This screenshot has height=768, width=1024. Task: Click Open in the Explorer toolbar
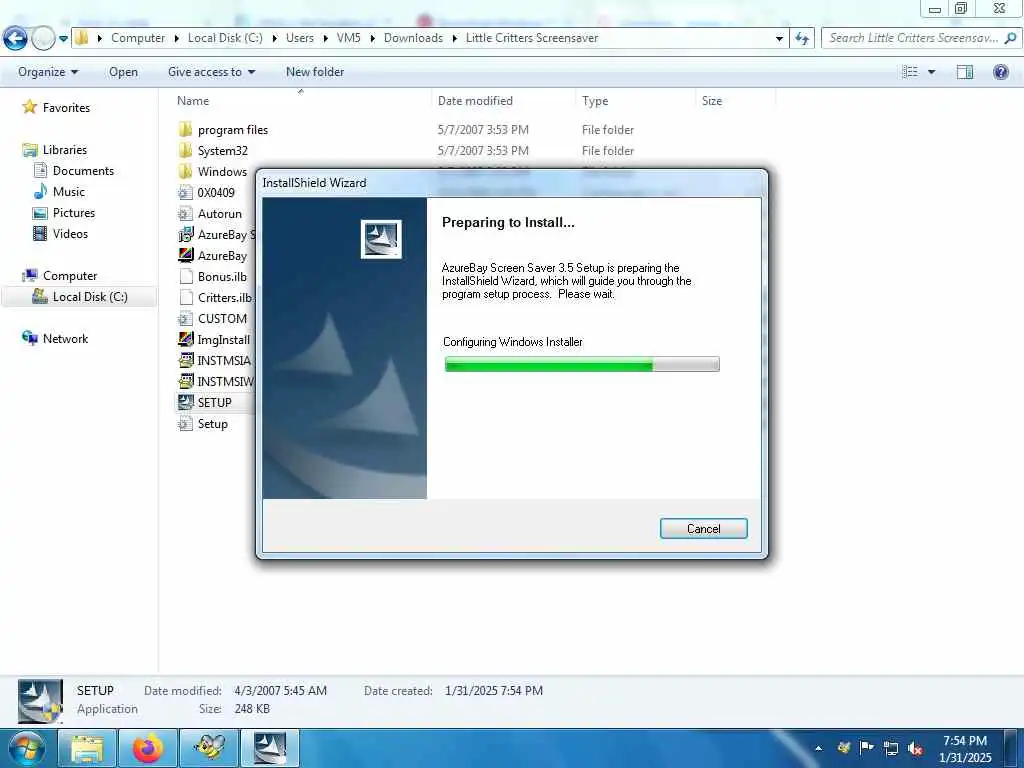click(123, 72)
